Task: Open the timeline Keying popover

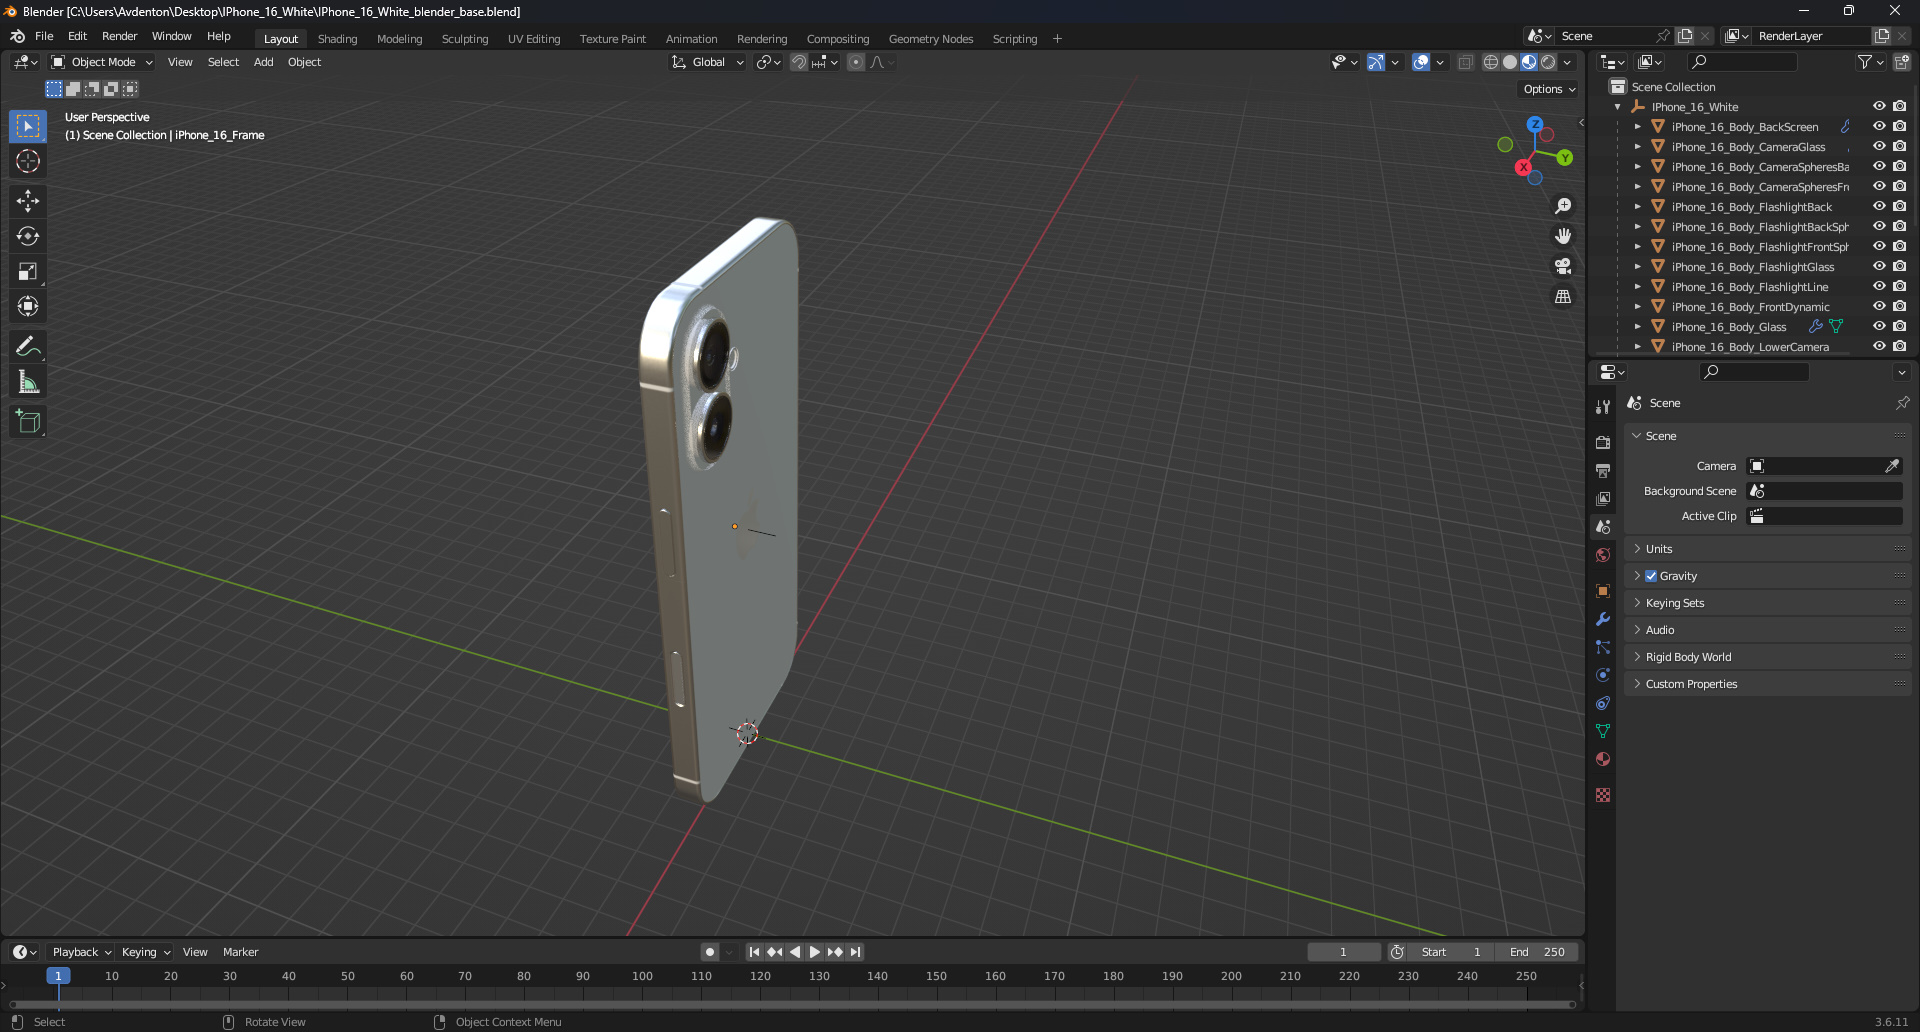Action: coord(145,952)
